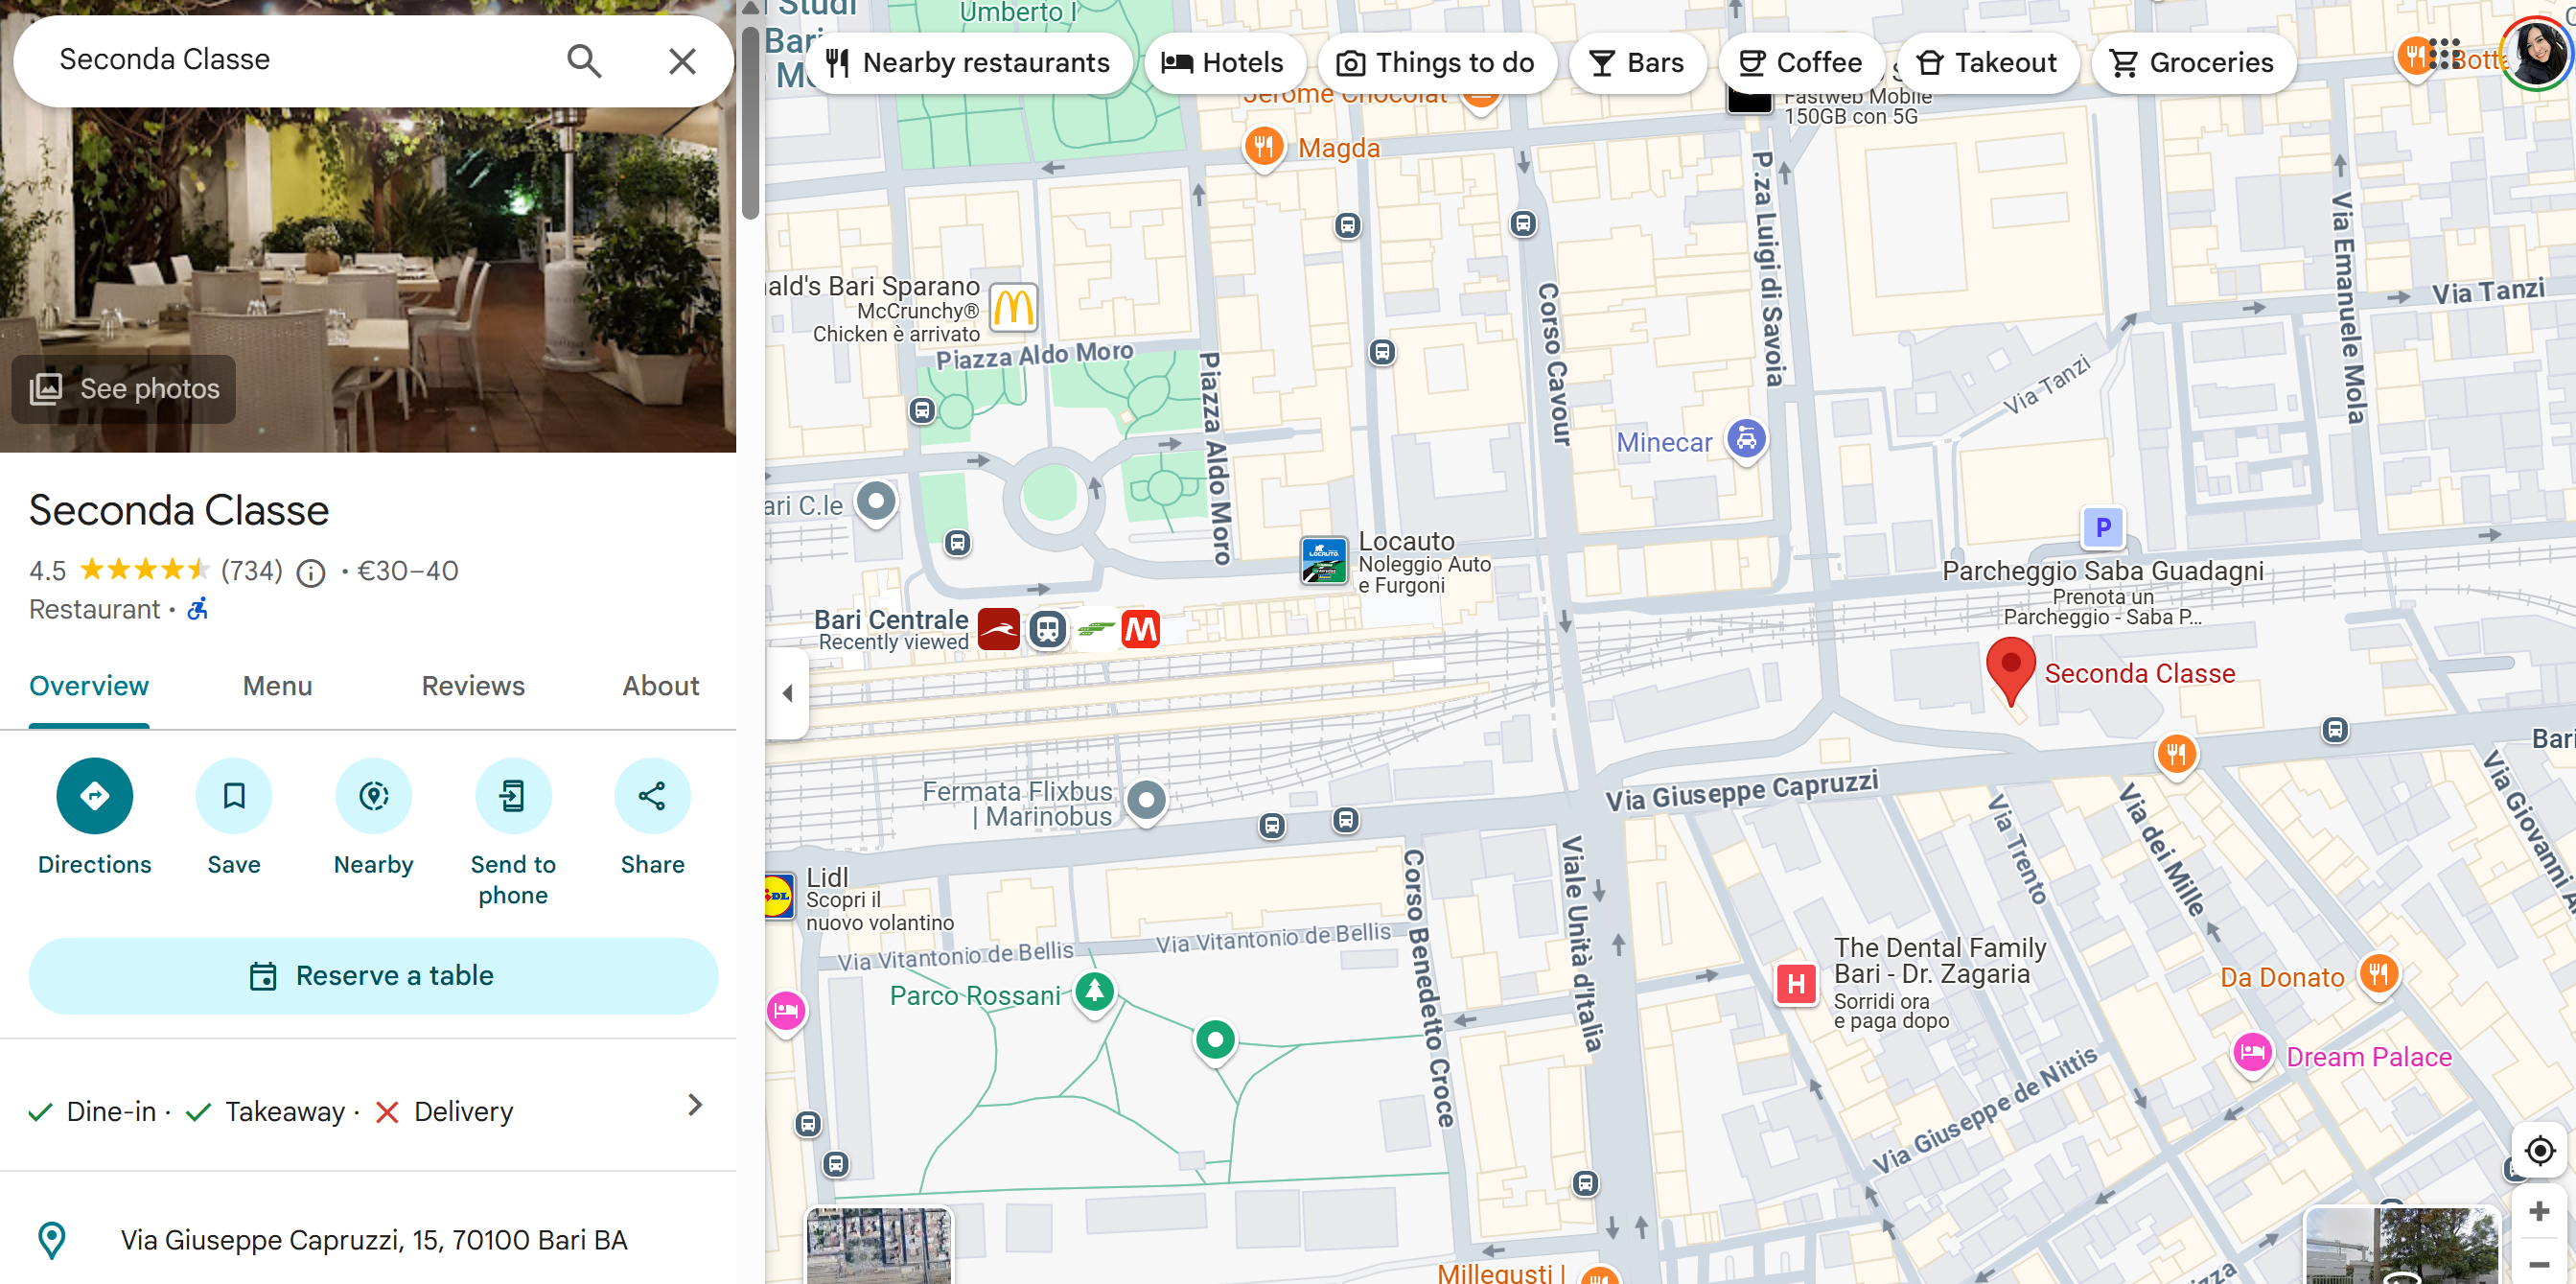Show rating info icon
This screenshot has height=1284, width=2576.
pyautogui.click(x=312, y=573)
